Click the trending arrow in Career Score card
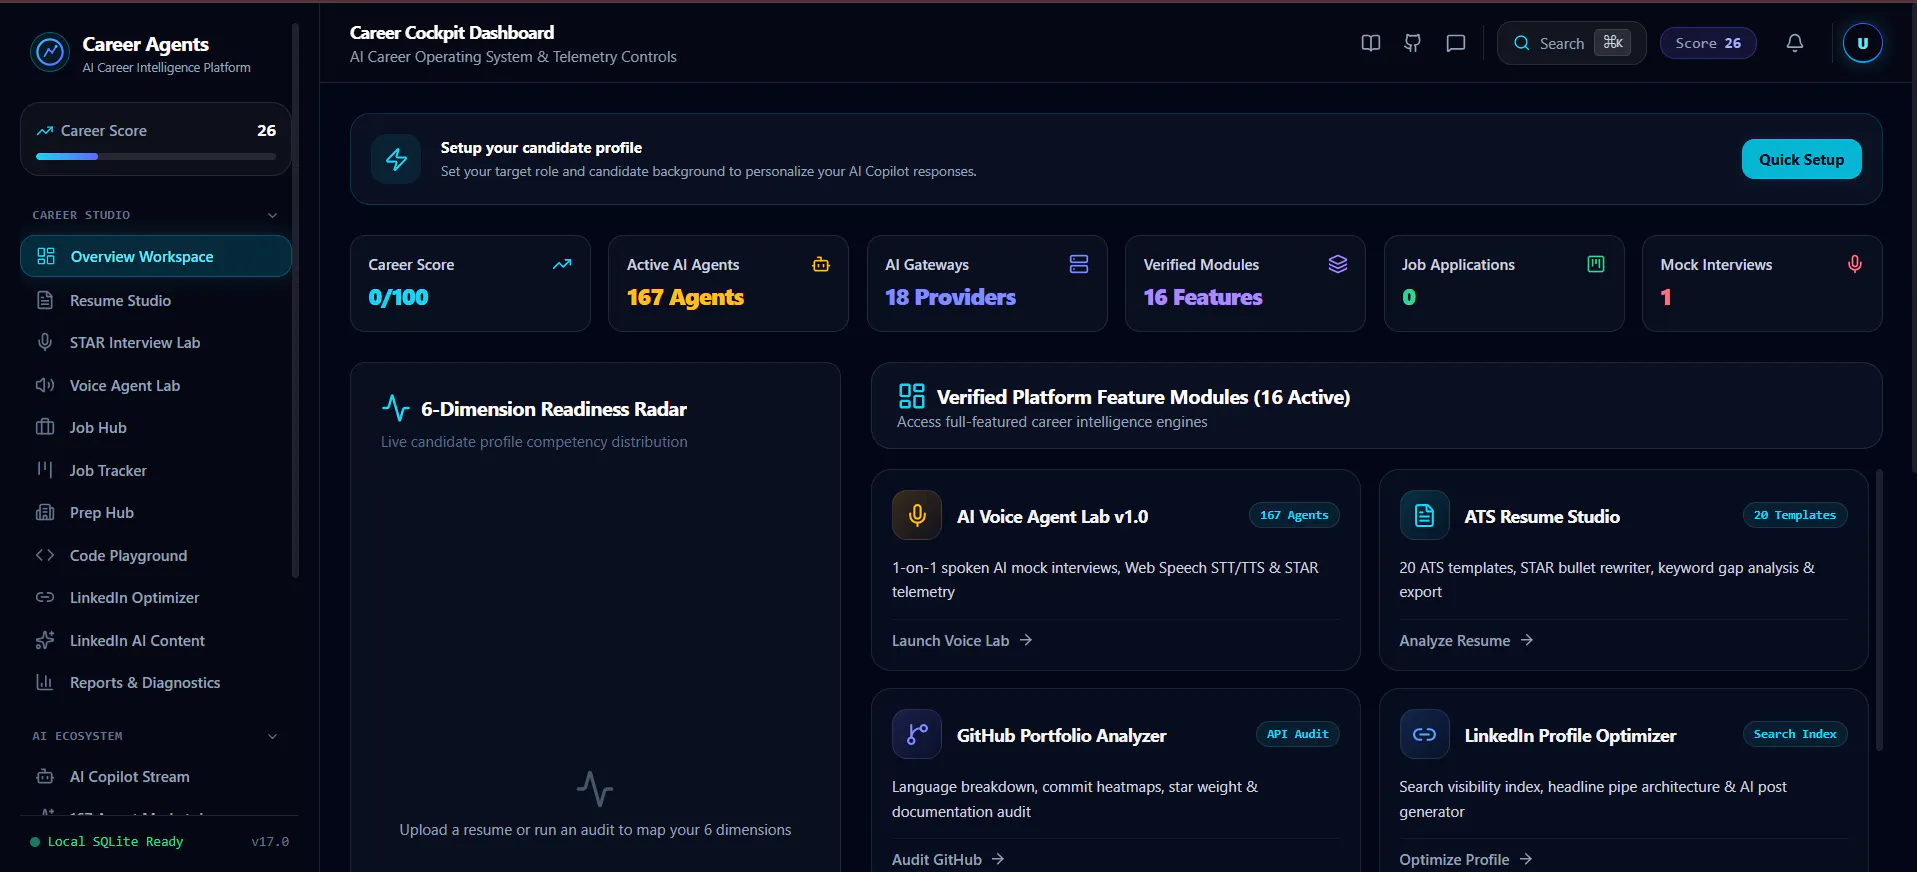This screenshot has height=872, width=1917. [x=562, y=264]
